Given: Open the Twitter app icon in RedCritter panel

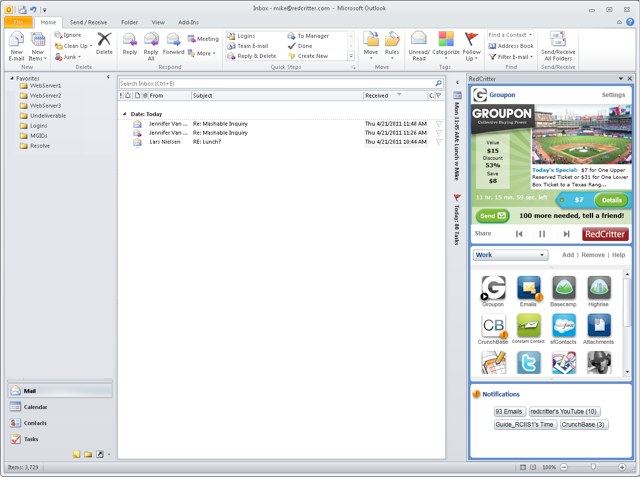Looking at the screenshot, I should (528, 362).
